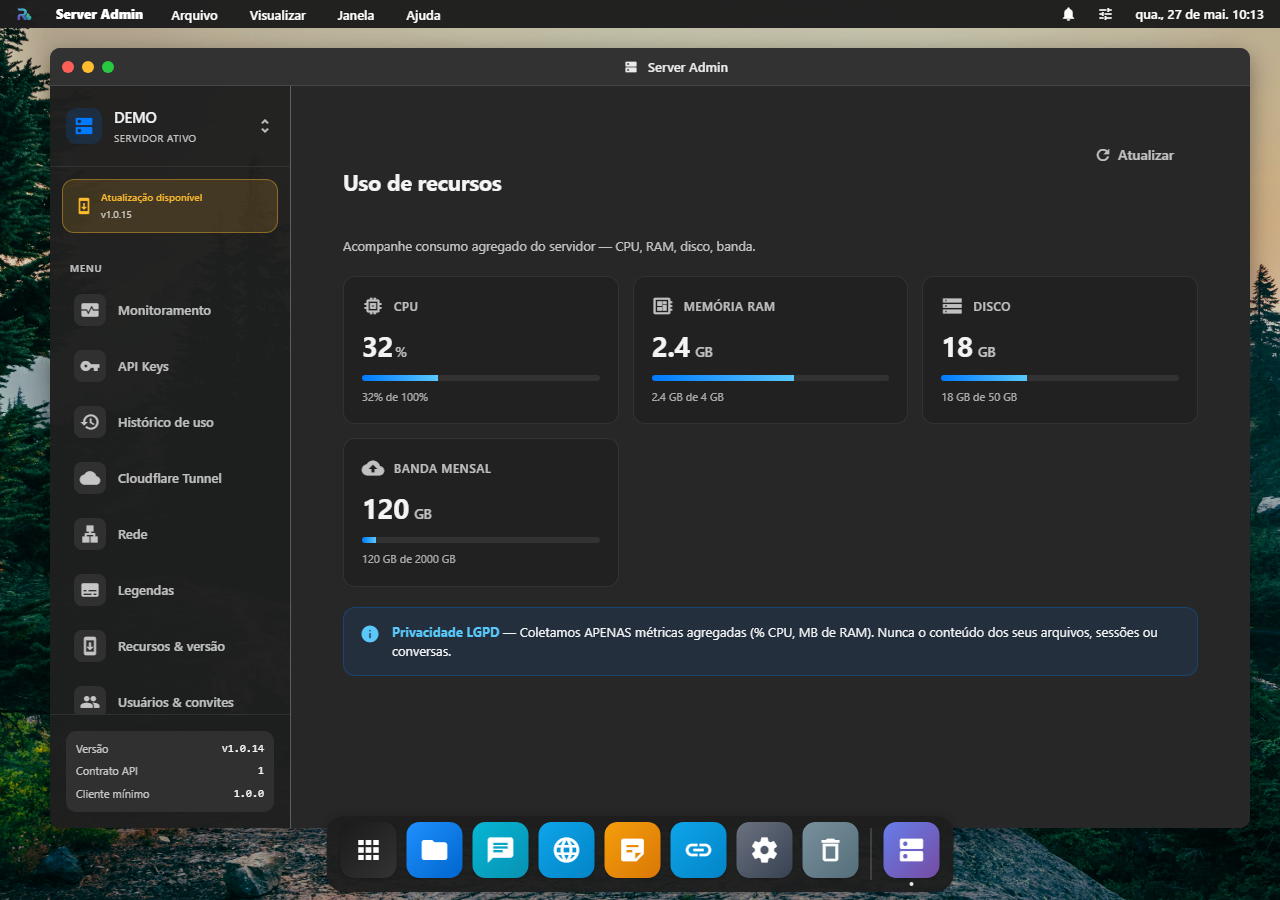Click the Atualizar refresh button
The image size is (1280, 900).
click(x=1135, y=155)
